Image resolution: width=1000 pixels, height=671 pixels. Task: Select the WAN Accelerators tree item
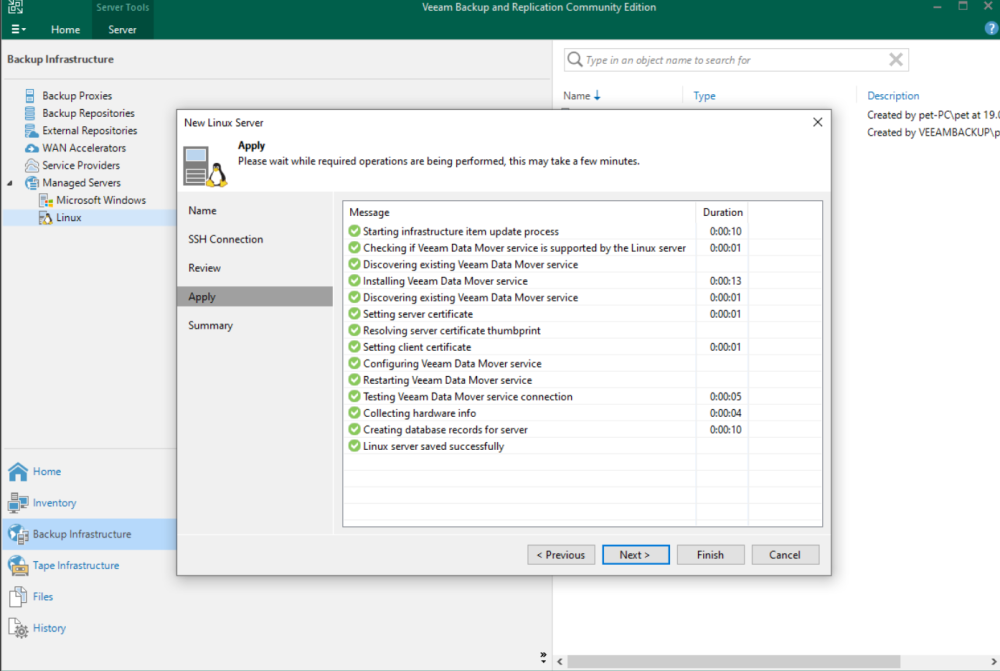point(84,148)
